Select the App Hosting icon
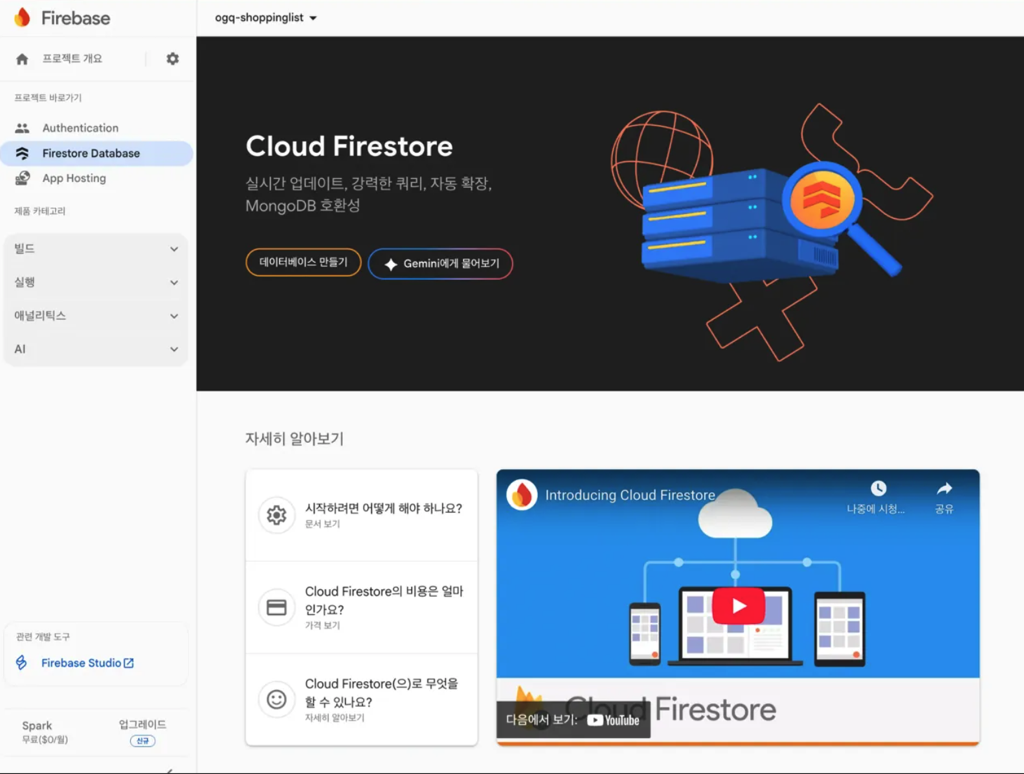This screenshot has width=1024, height=774. tap(21, 178)
